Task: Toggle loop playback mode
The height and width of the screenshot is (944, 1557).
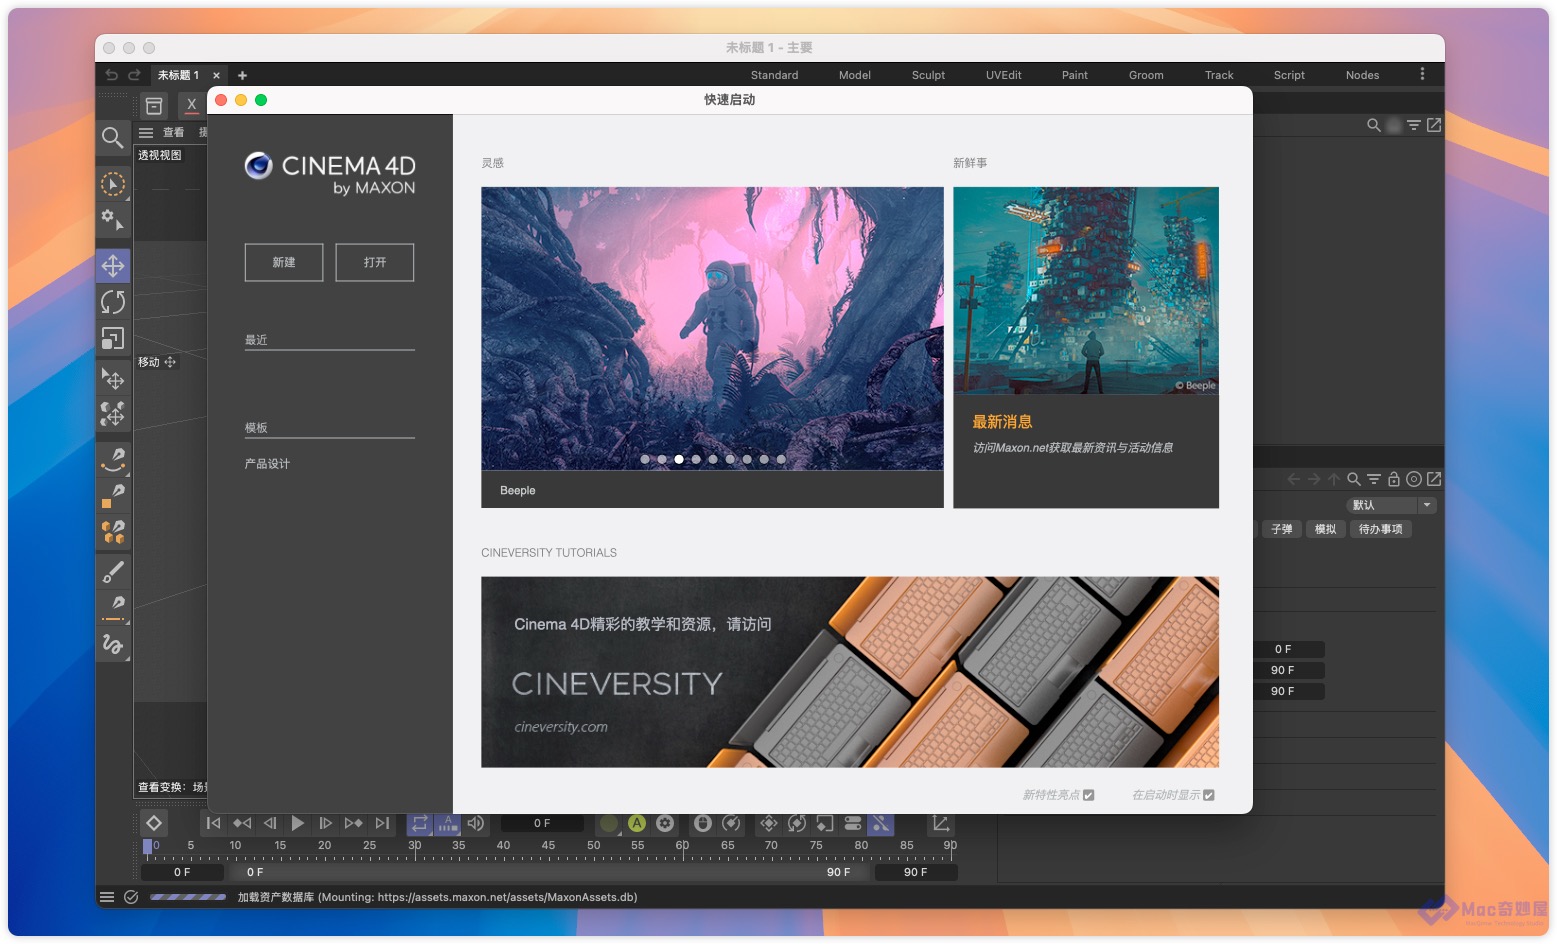Action: coord(419,823)
